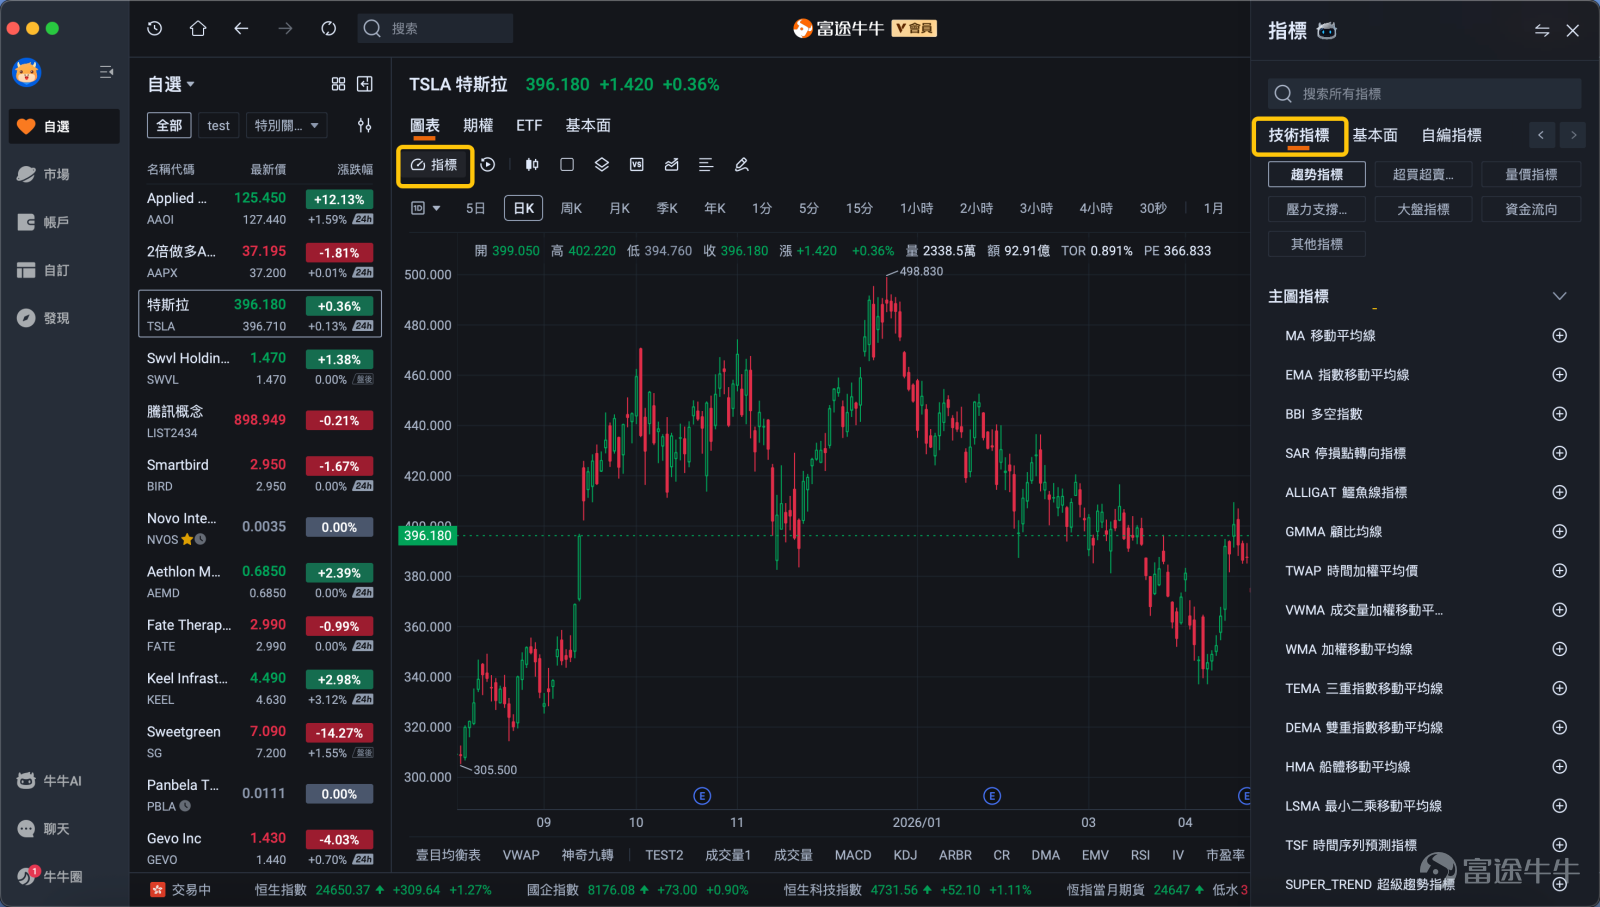Switch chart to 周K timeframe
The height and width of the screenshot is (907, 1600).
571,208
